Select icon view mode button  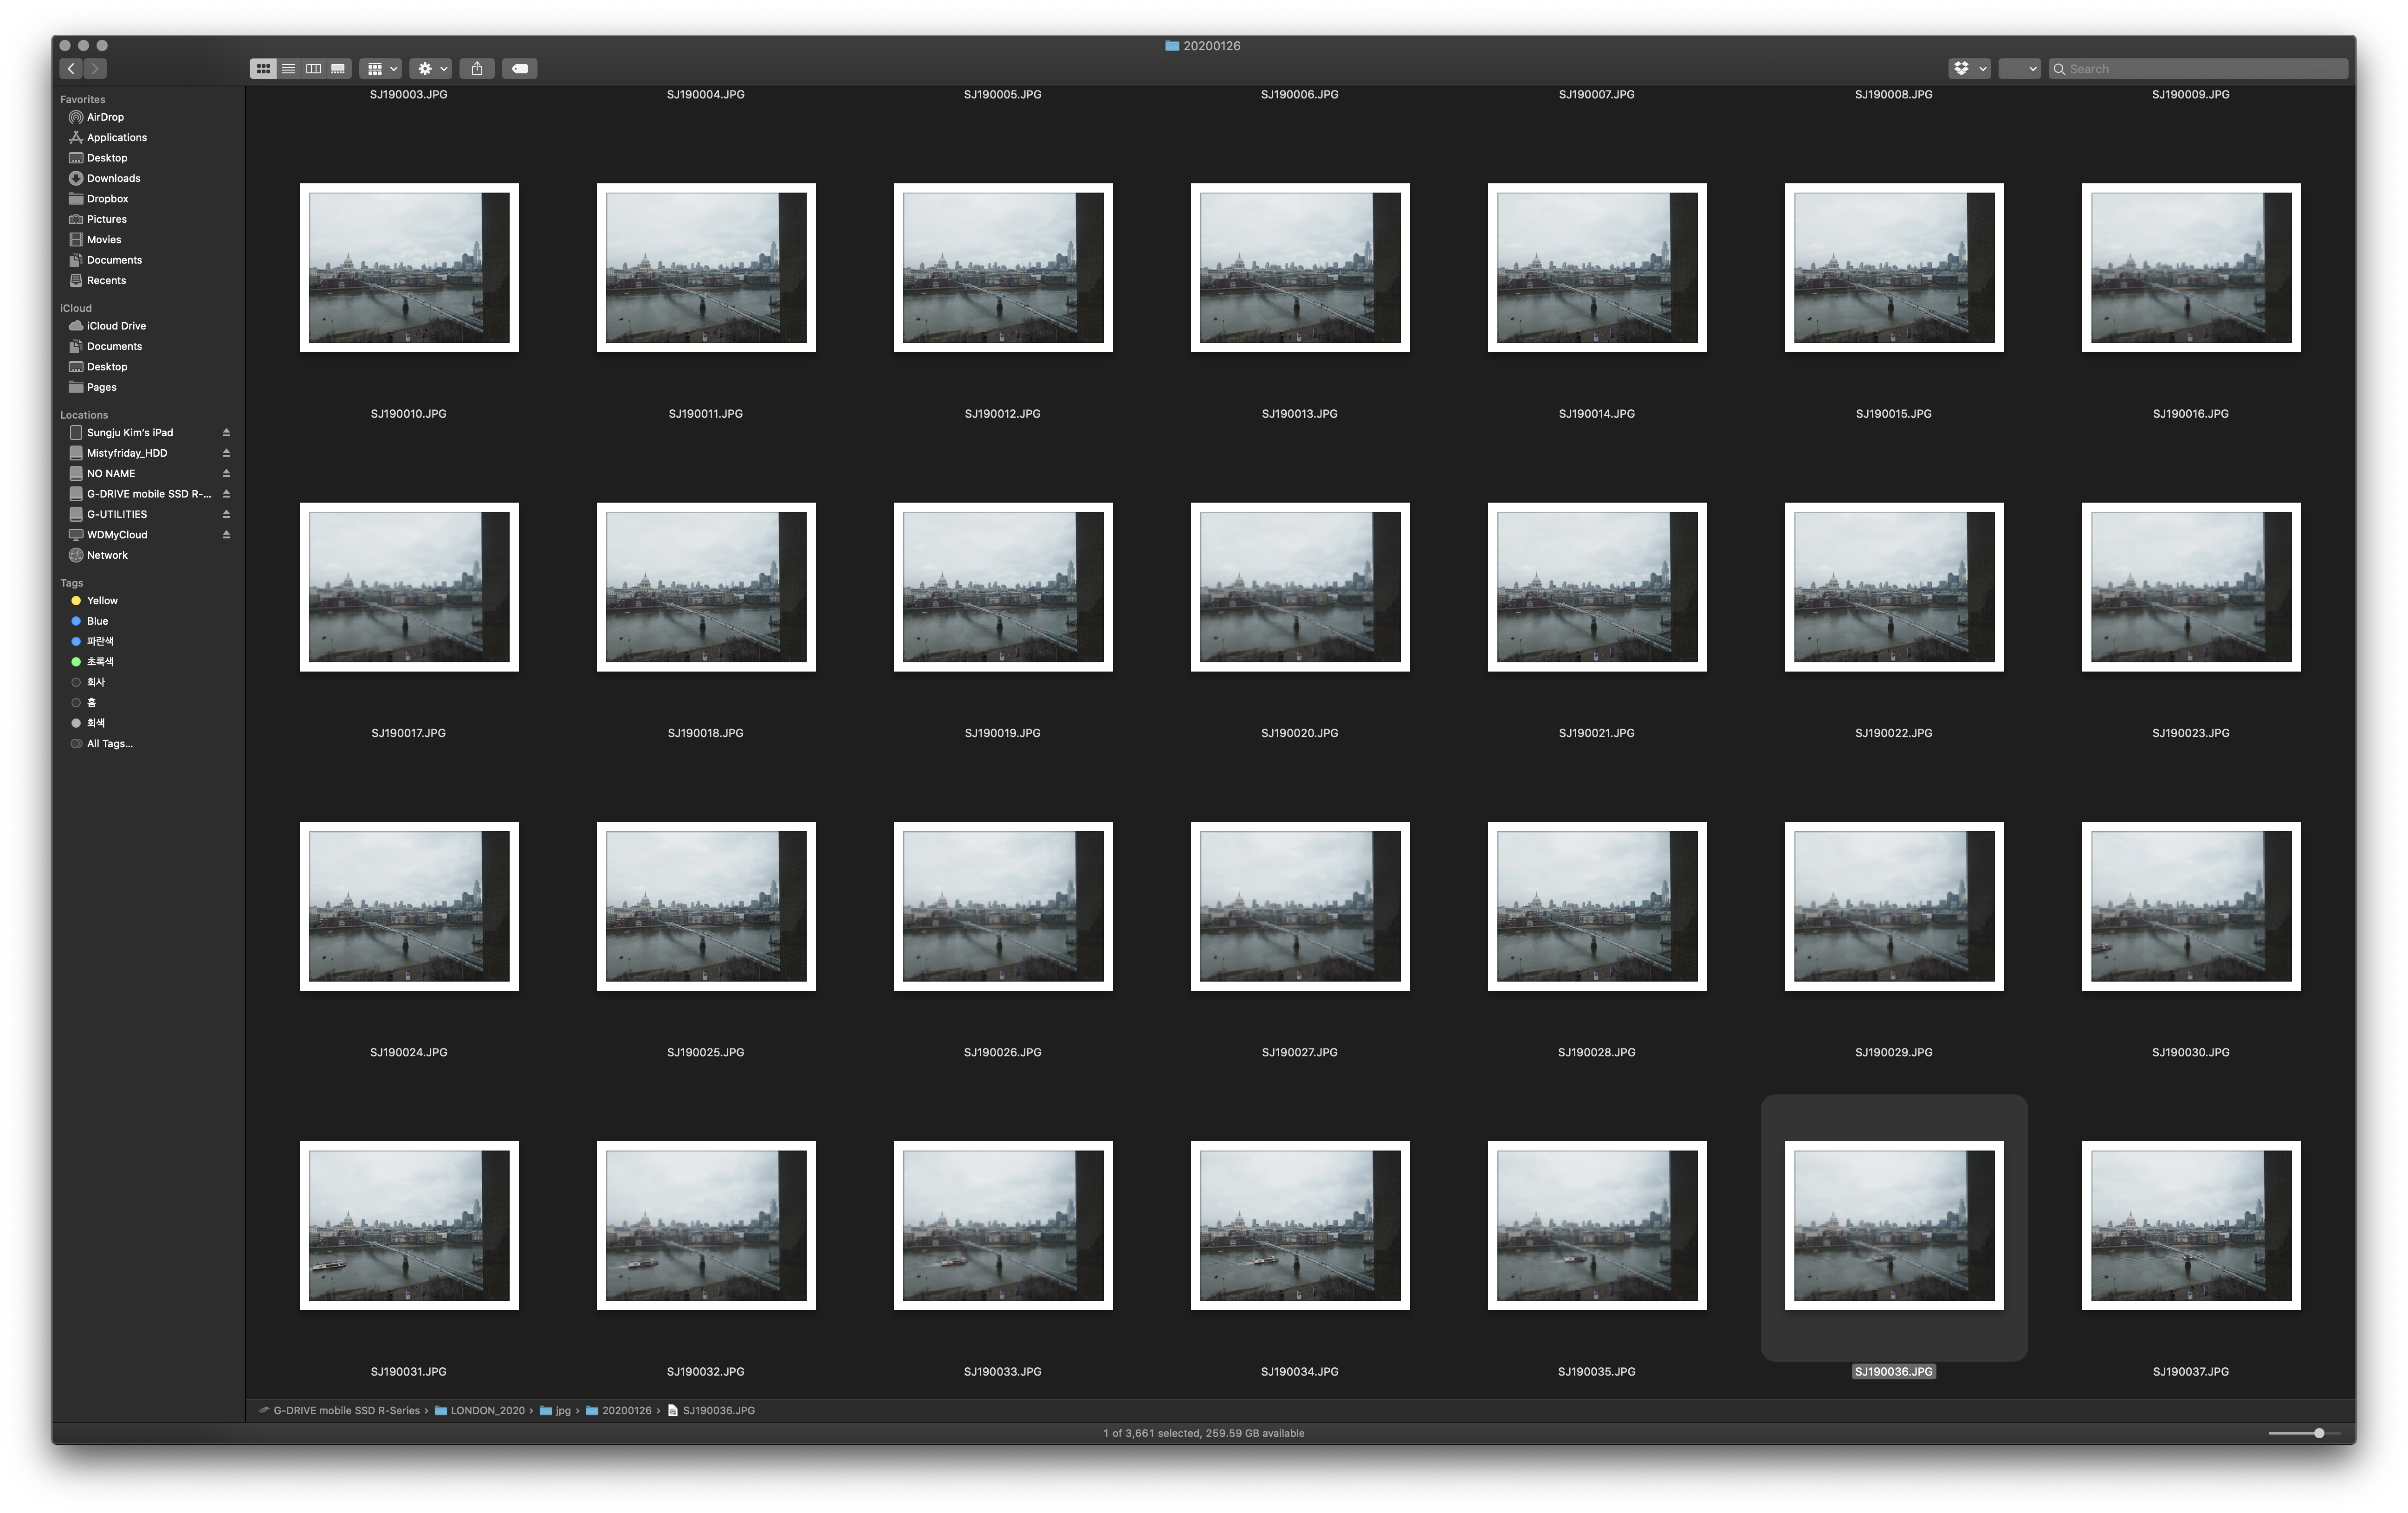coord(263,69)
